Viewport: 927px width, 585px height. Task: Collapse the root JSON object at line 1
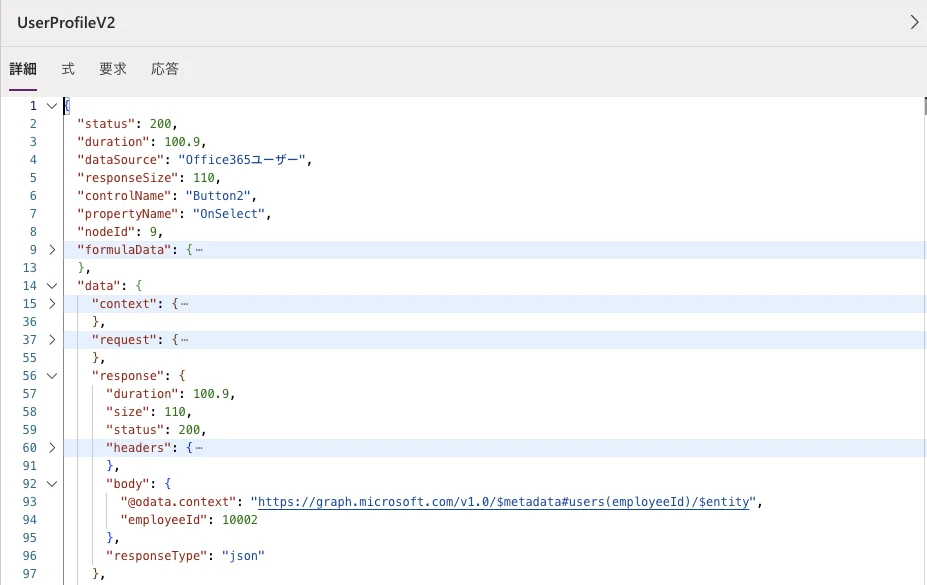click(52, 106)
